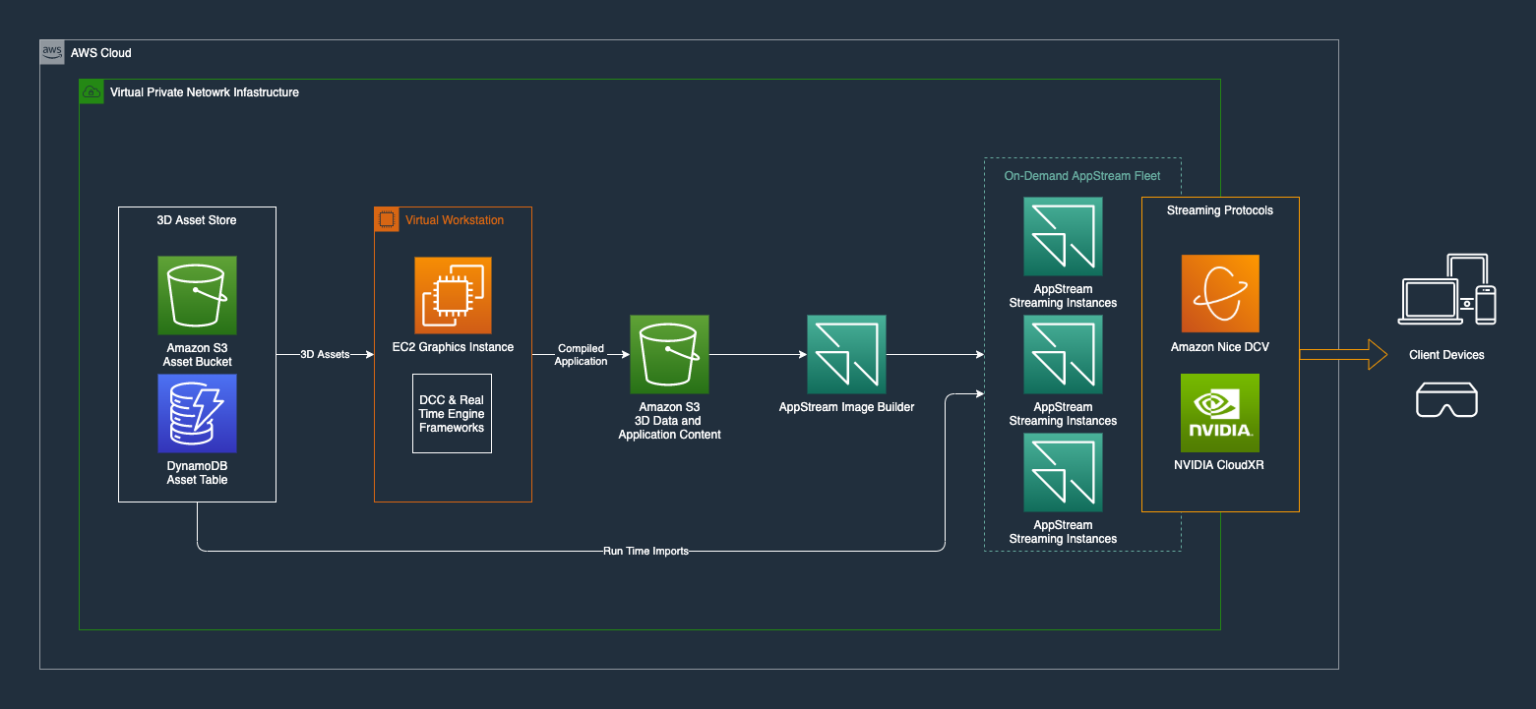
Task: Select the Virtual Private Network cloud icon
Action: click(x=91, y=91)
